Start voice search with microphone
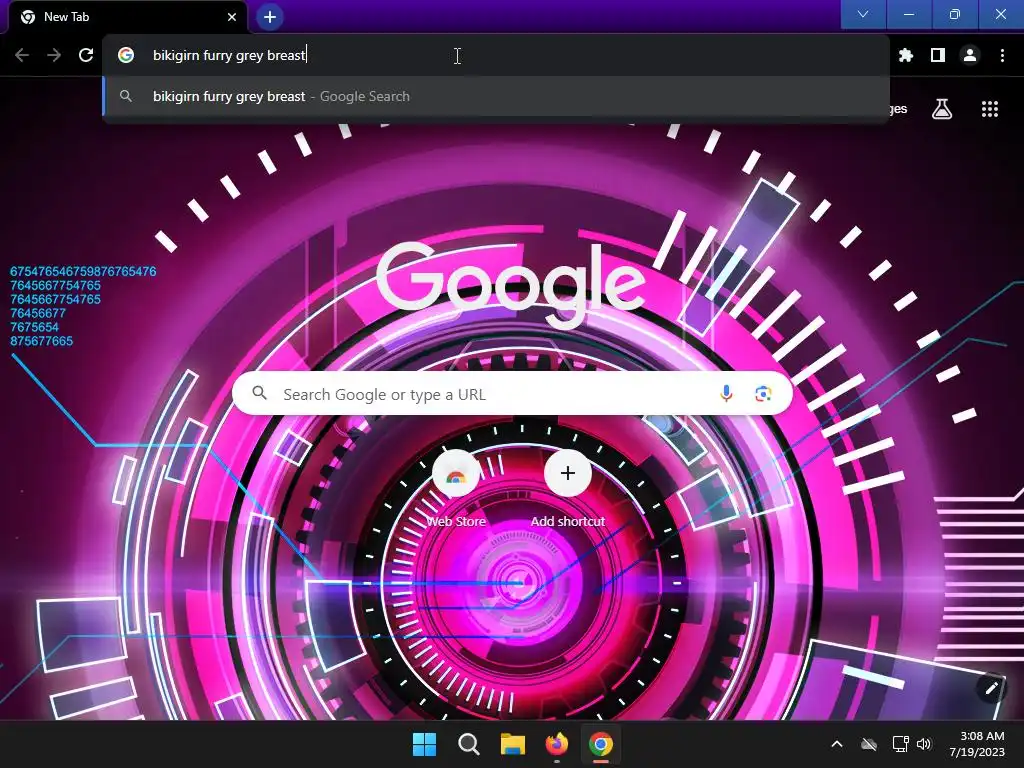This screenshot has height=768, width=1024. pyautogui.click(x=726, y=394)
